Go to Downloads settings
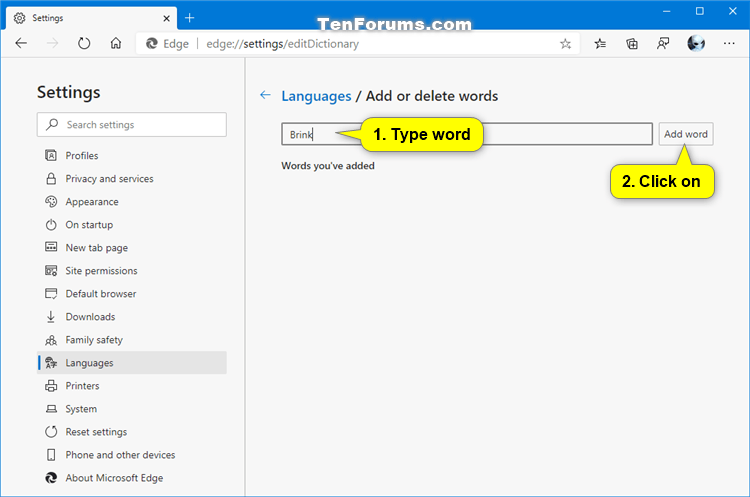The width and height of the screenshot is (750, 497). tap(131, 316)
